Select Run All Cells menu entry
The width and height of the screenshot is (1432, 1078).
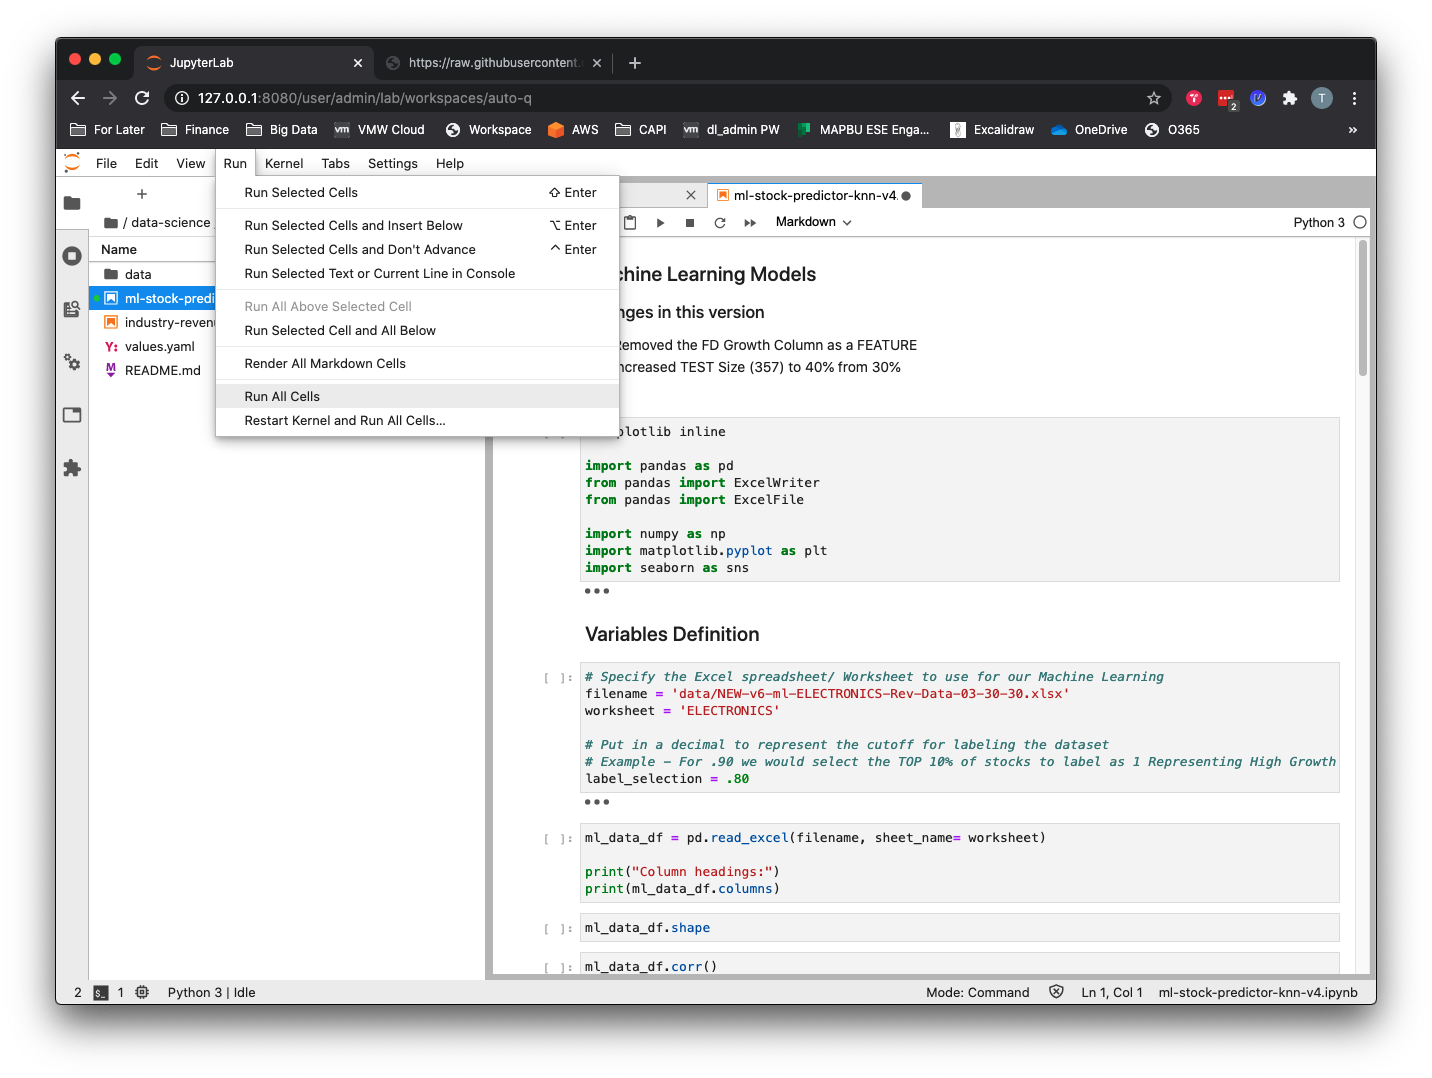coord(282,397)
